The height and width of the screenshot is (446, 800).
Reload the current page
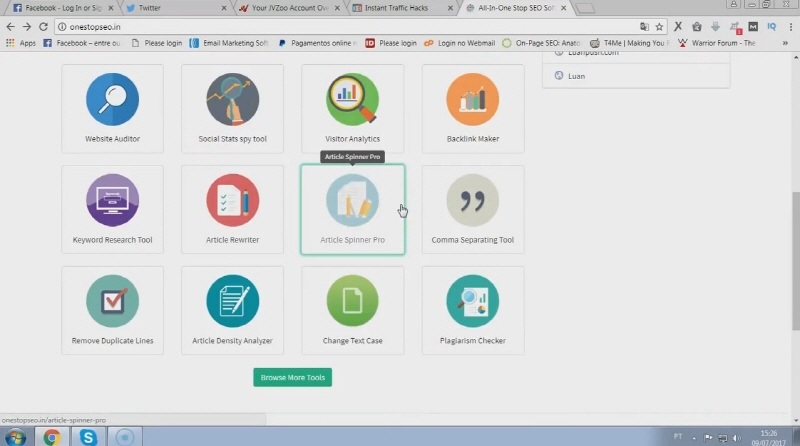click(x=43, y=27)
